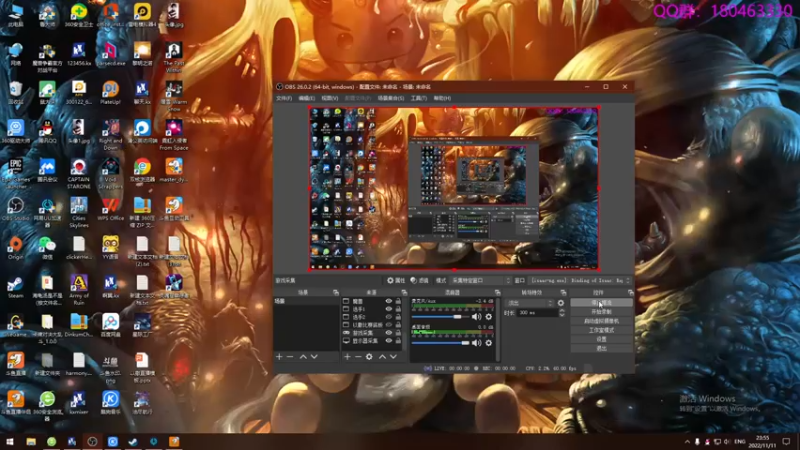Open Windows Start menu
Screen dimensions: 800x450
tap(10, 442)
